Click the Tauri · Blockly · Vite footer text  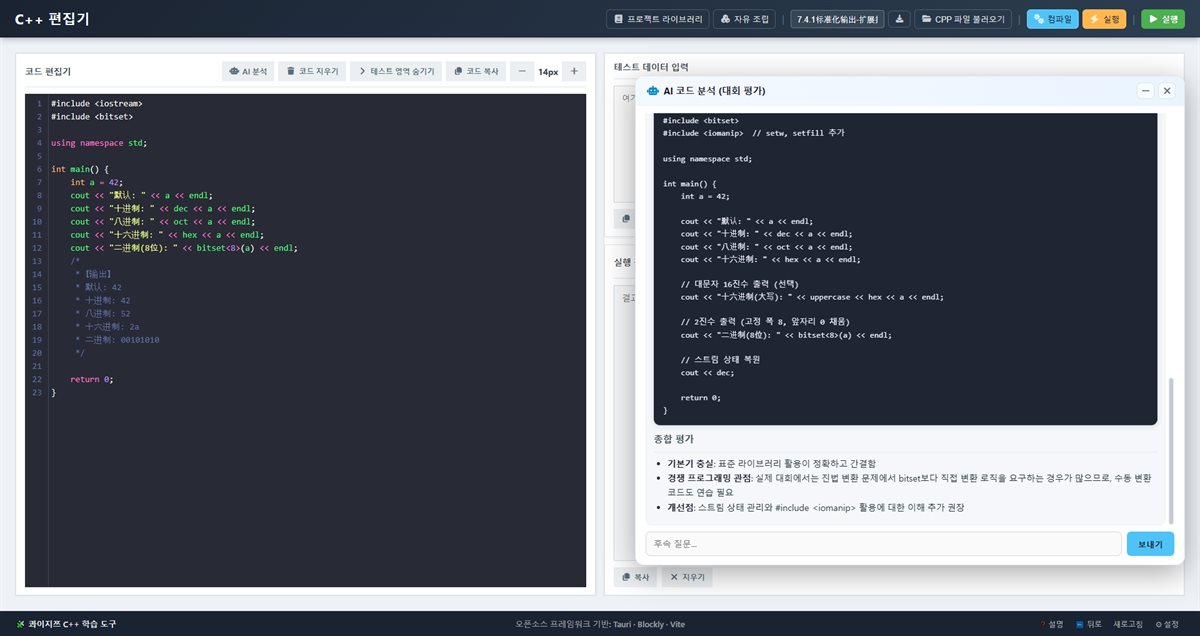(x=648, y=624)
